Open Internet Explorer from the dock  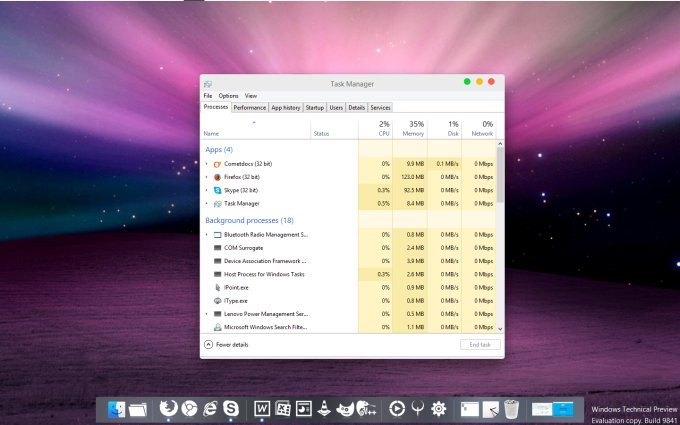211,408
